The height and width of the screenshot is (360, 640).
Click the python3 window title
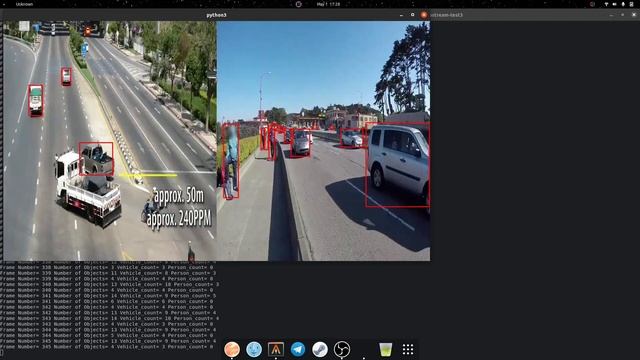[216, 15]
